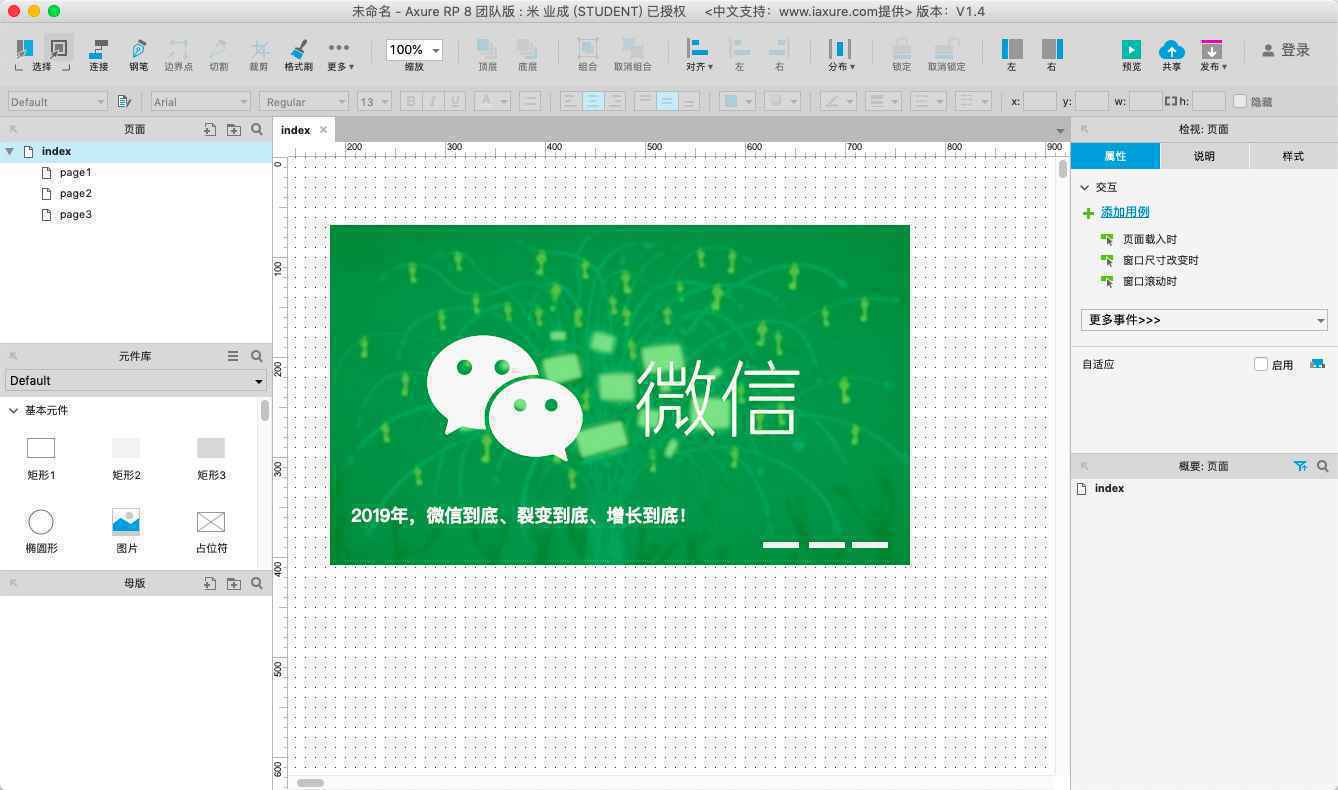Enable the 启用 adaptive checkbox
The height and width of the screenshot is (790, 1338).
click(1261, 364)
